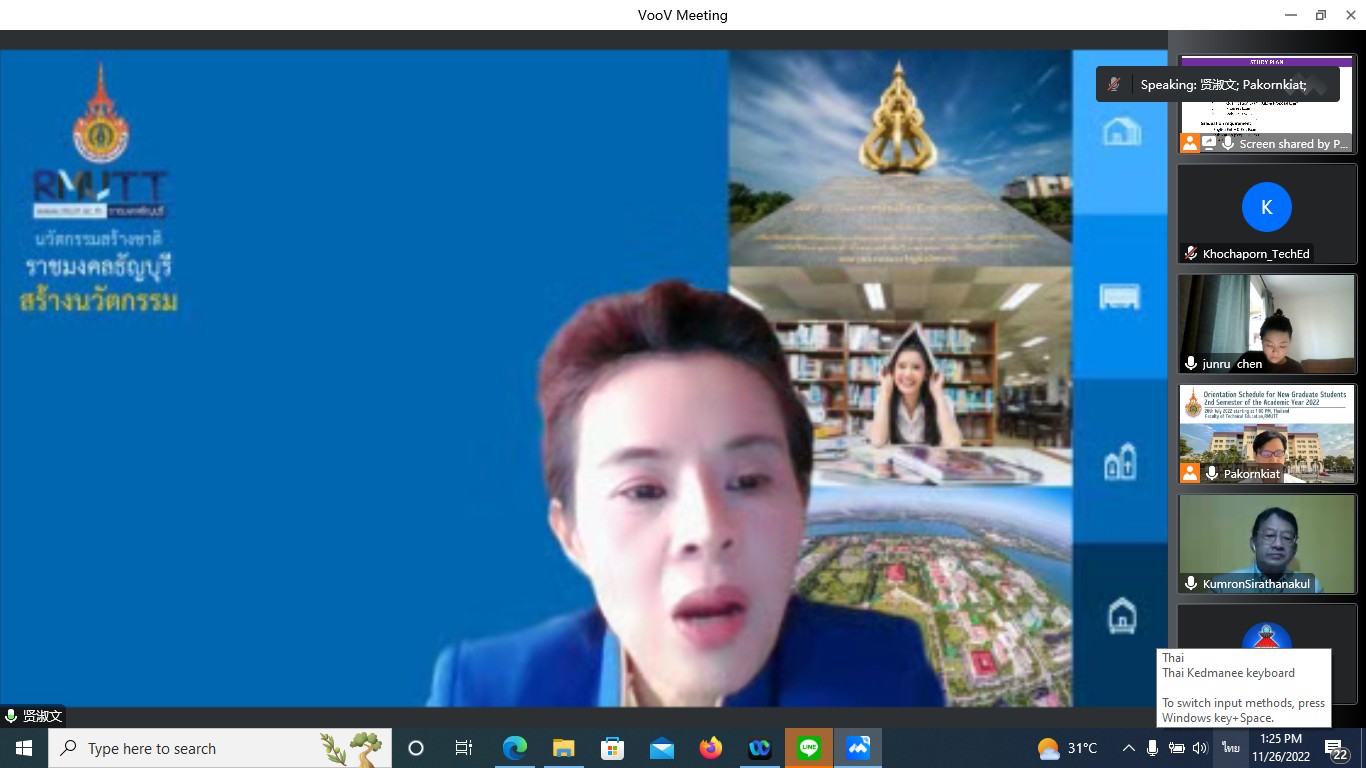Select Pakornkiat's video thumbnail
1366x768 pixels.
(x=1267, y=434)
